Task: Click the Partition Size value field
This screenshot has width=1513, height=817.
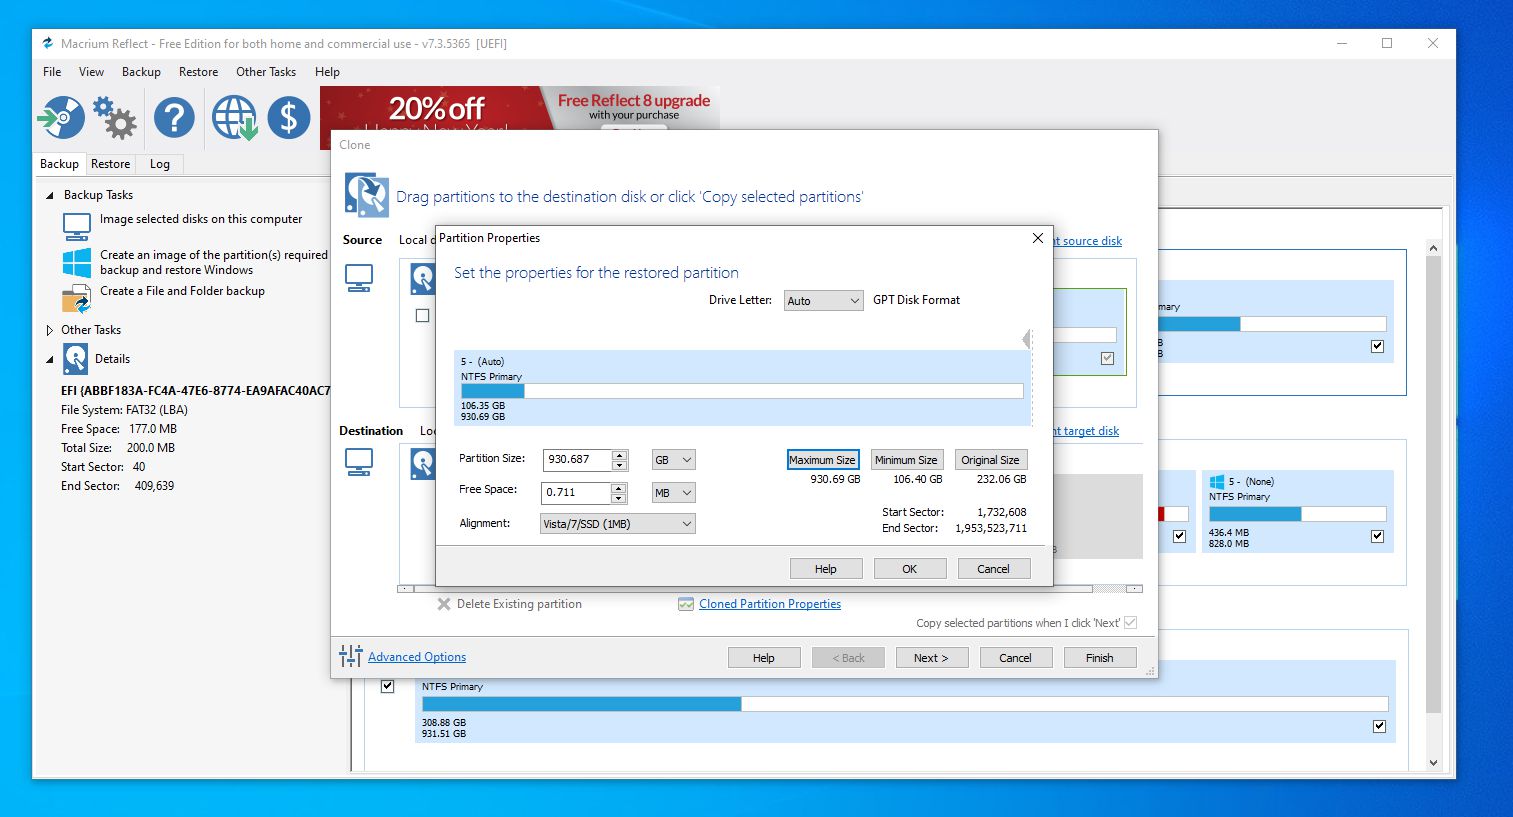Action: coord(577,459)
